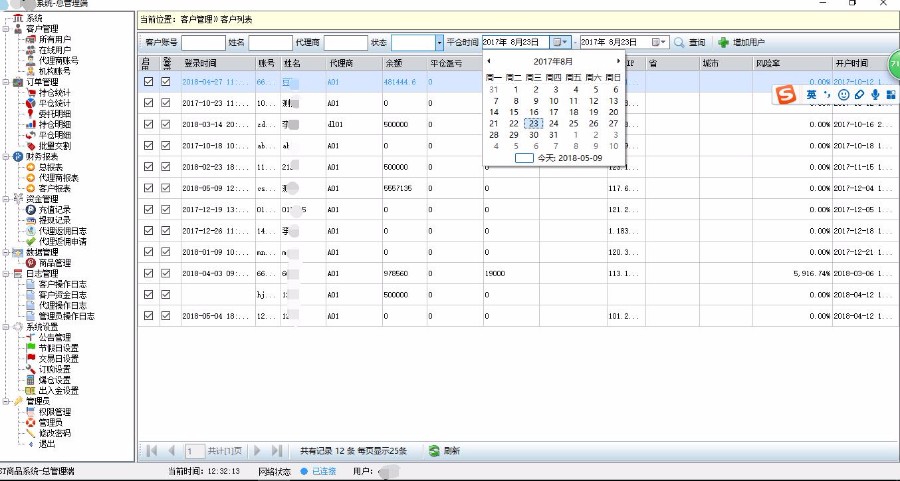Screen dimensions: 900x481
Task: Toggle 启用 checkbox for row 2017-10-23
Action: point(148,103)
